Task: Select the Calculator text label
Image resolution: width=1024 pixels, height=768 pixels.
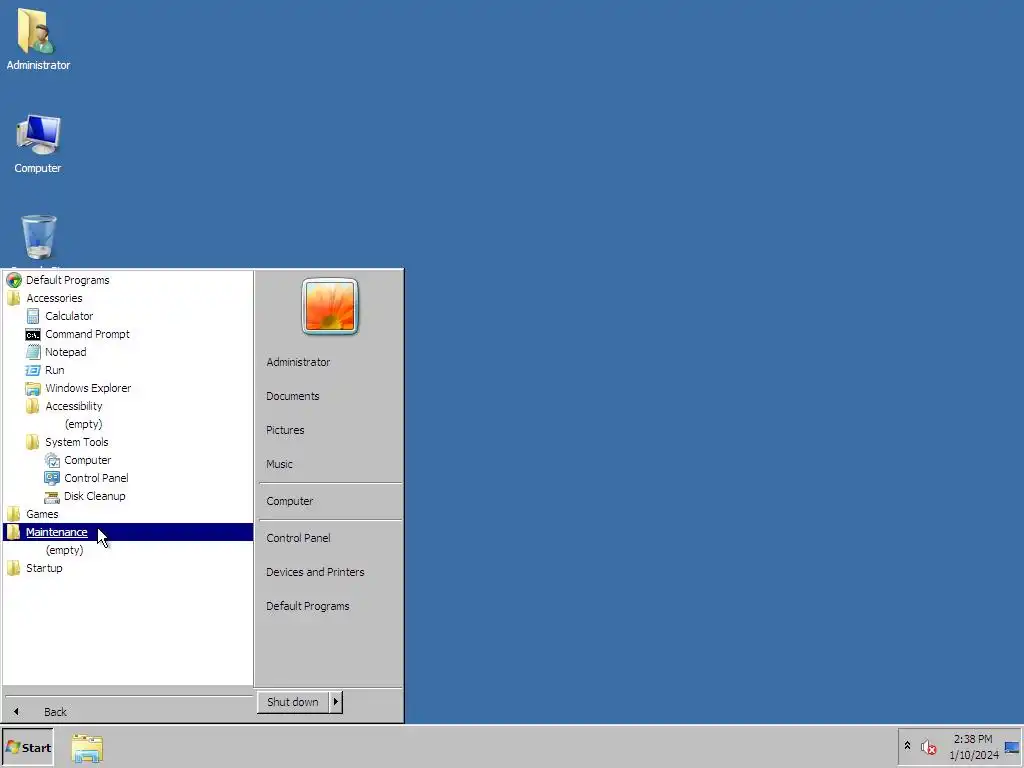Action: 69,316
